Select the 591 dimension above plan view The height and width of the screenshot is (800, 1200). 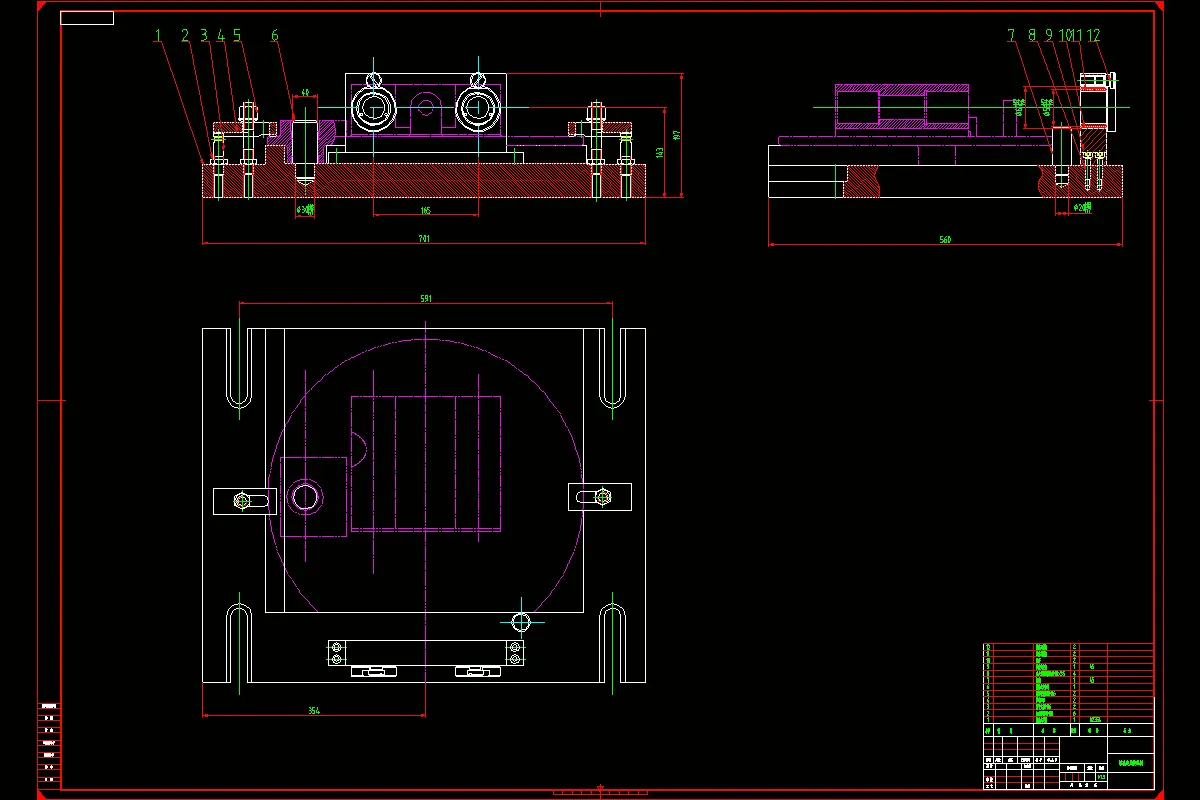pos(424,298)
